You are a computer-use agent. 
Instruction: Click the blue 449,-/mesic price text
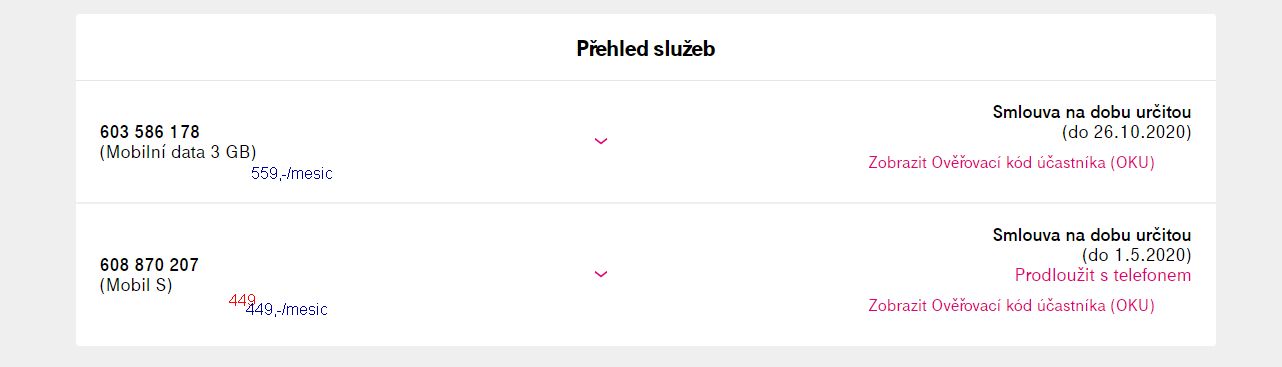286,310
